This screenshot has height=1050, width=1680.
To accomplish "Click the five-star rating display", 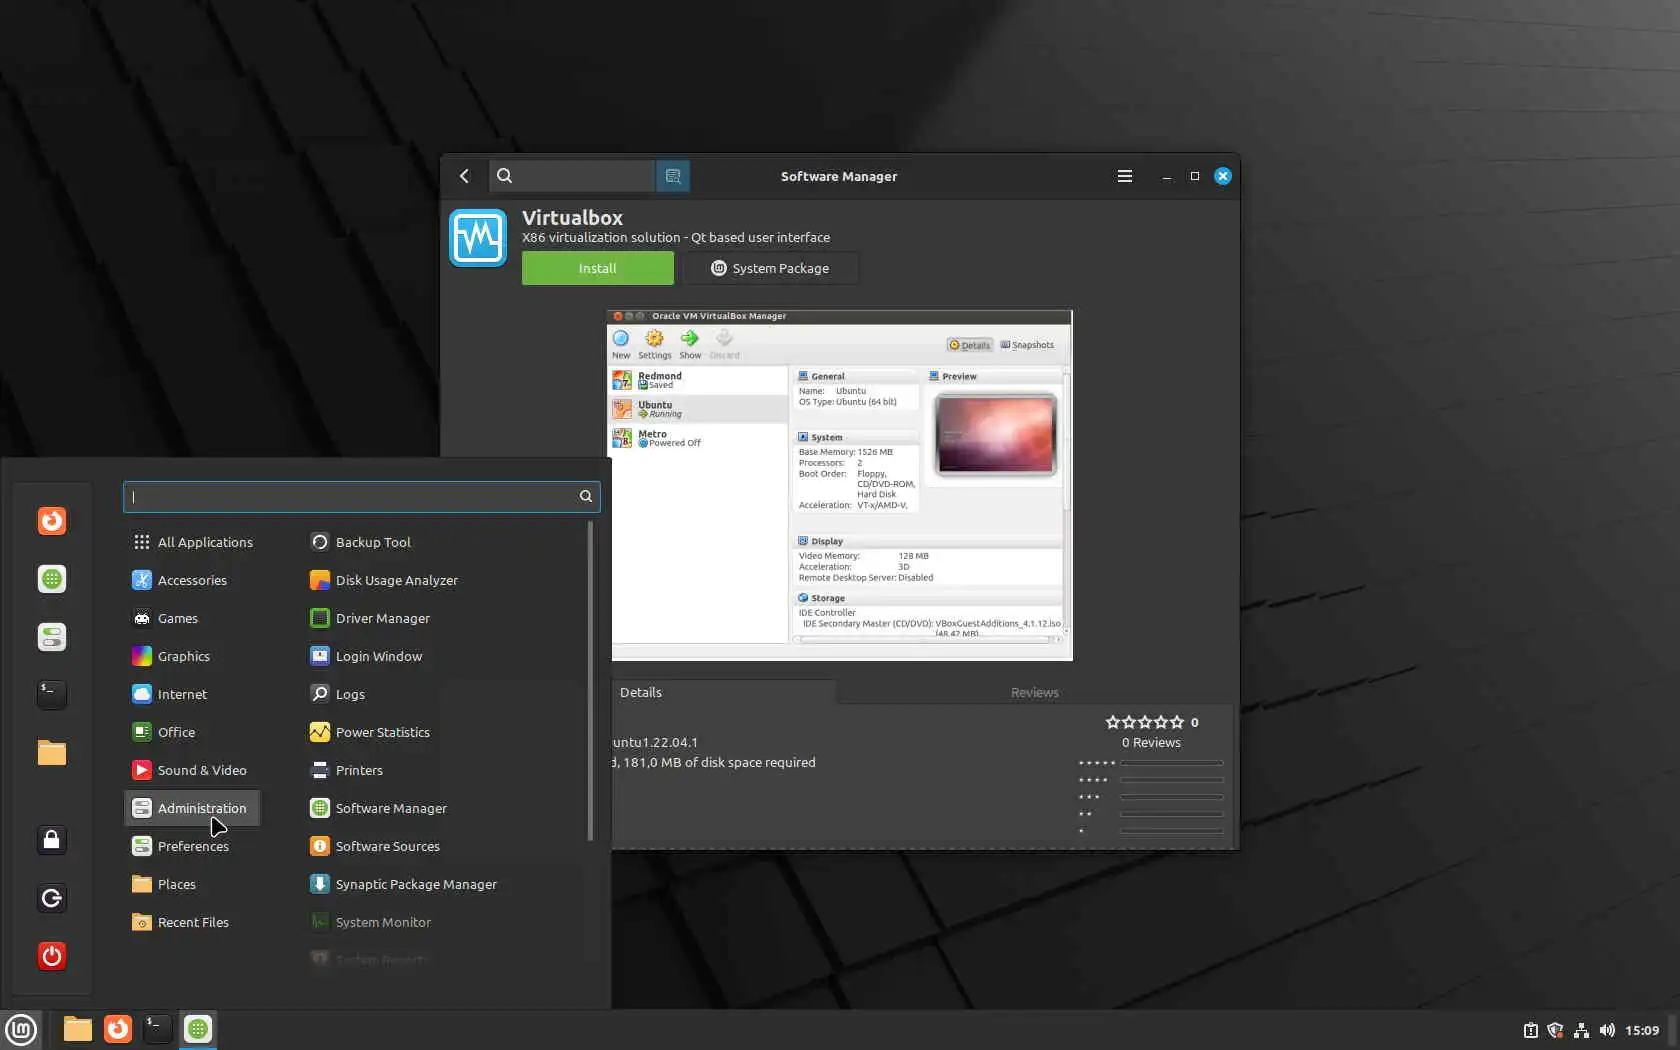I will (x=1145, y=722).
